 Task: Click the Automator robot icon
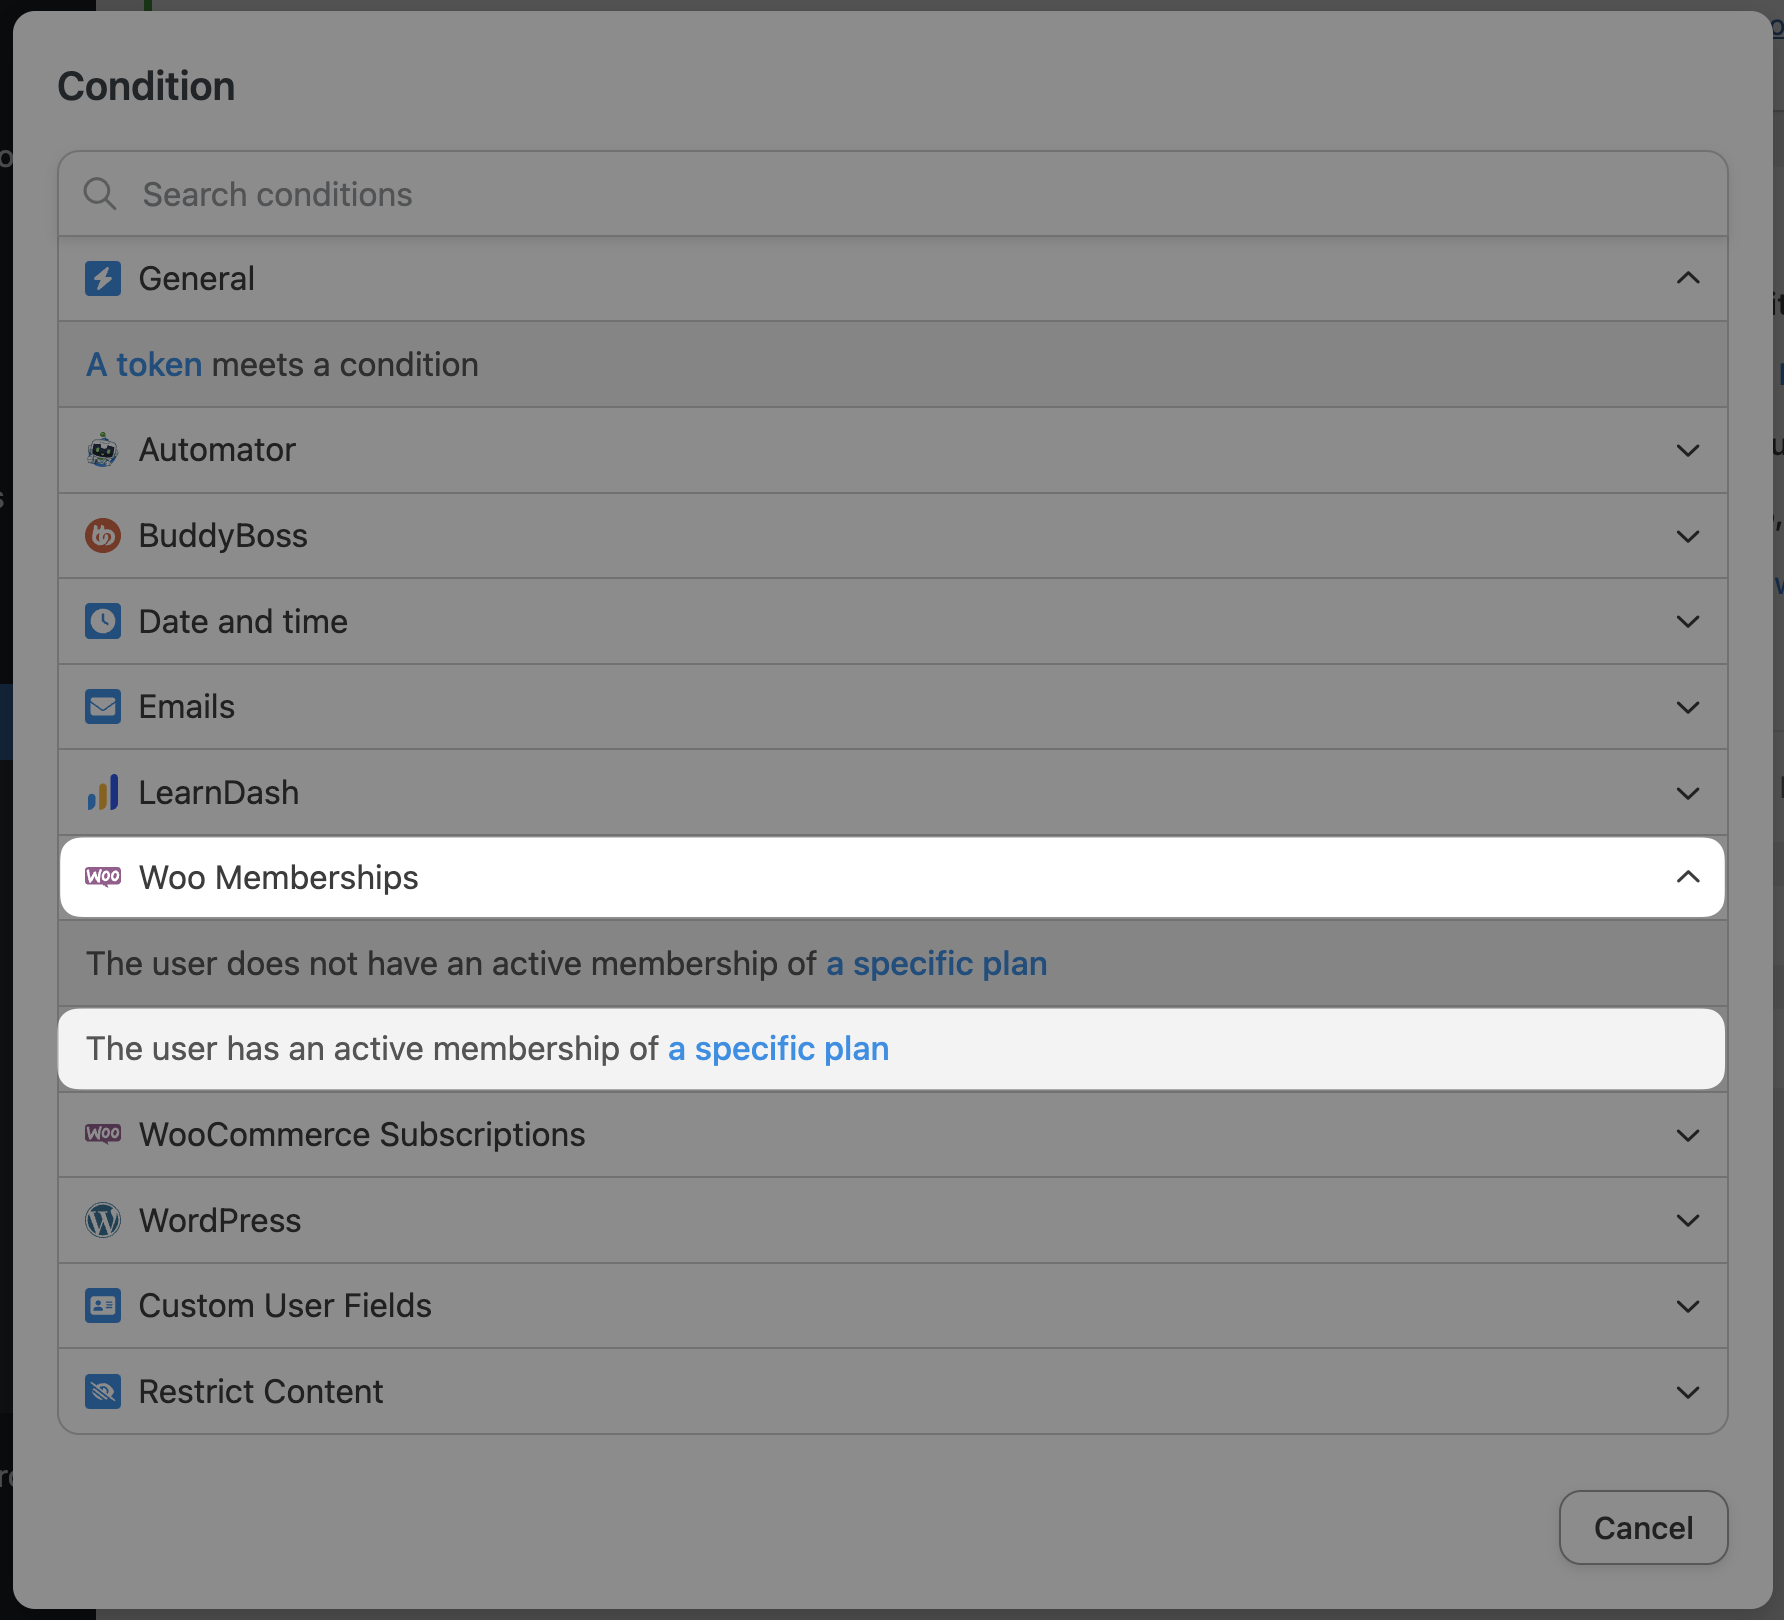pos(103,450)
